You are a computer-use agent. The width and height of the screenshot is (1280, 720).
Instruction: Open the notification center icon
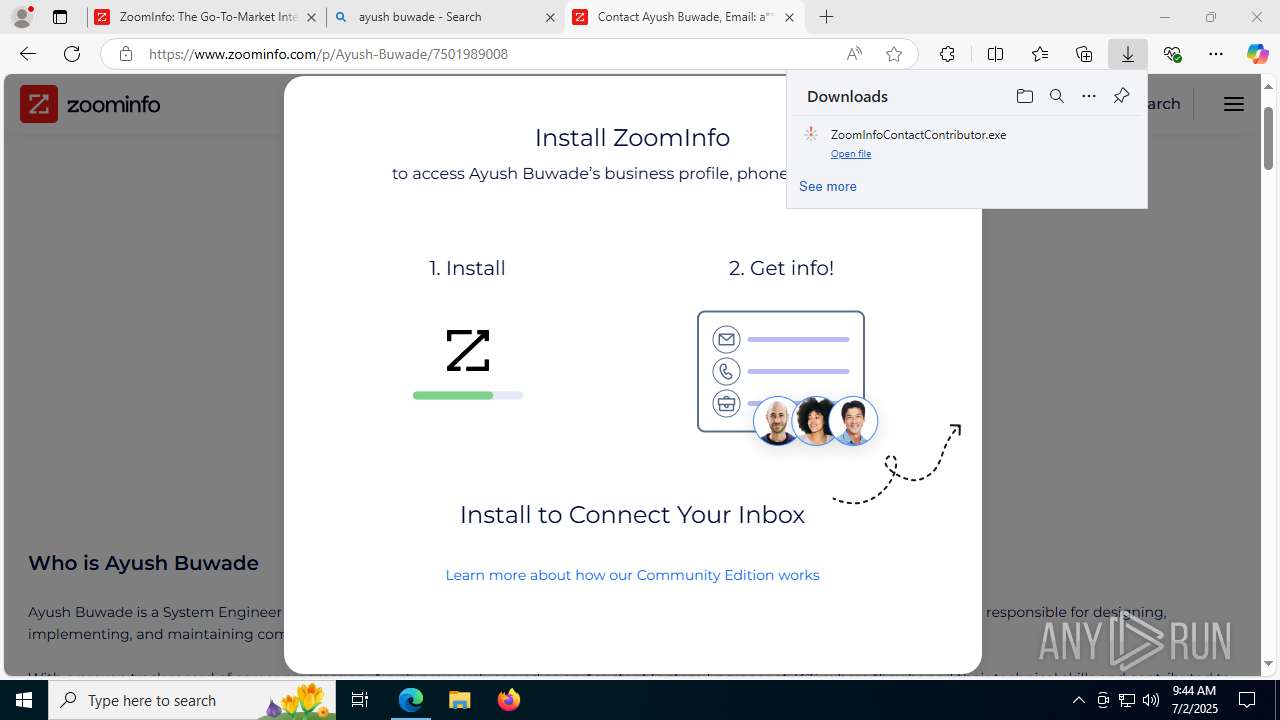coord(1247,700)
